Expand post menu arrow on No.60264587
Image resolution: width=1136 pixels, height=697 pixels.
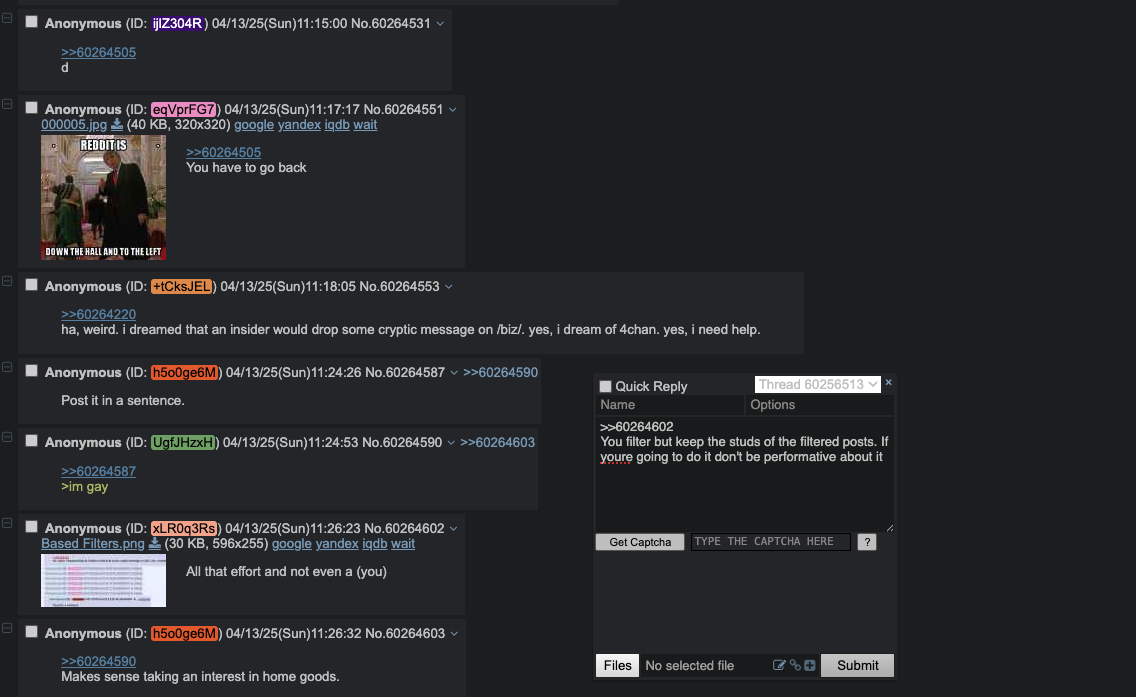click(454, 372)
